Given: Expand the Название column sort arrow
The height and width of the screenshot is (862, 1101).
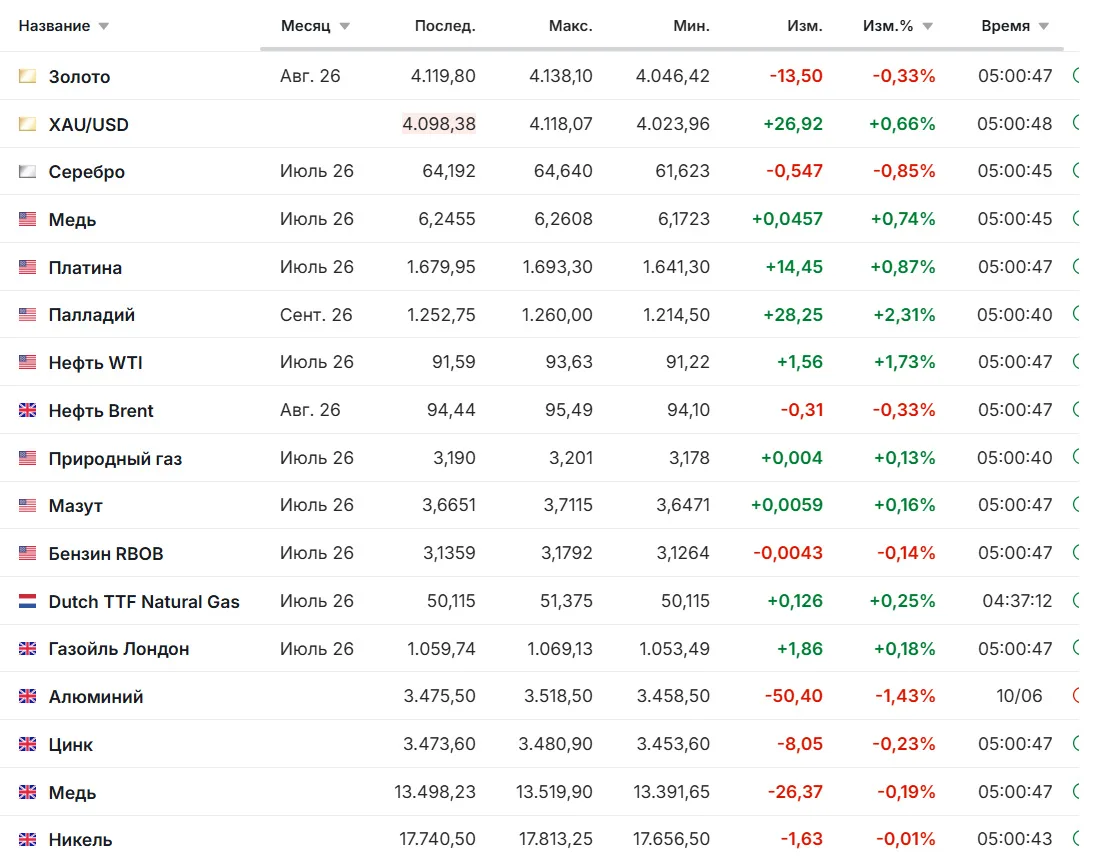Looking at the screenshot, I should click(x=104, y=27).
